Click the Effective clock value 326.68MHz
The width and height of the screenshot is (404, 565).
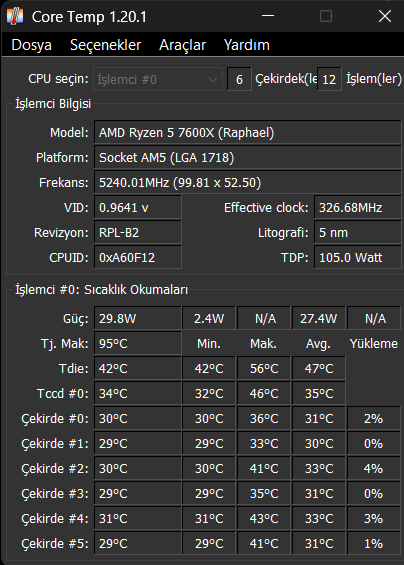click(358, 208)
